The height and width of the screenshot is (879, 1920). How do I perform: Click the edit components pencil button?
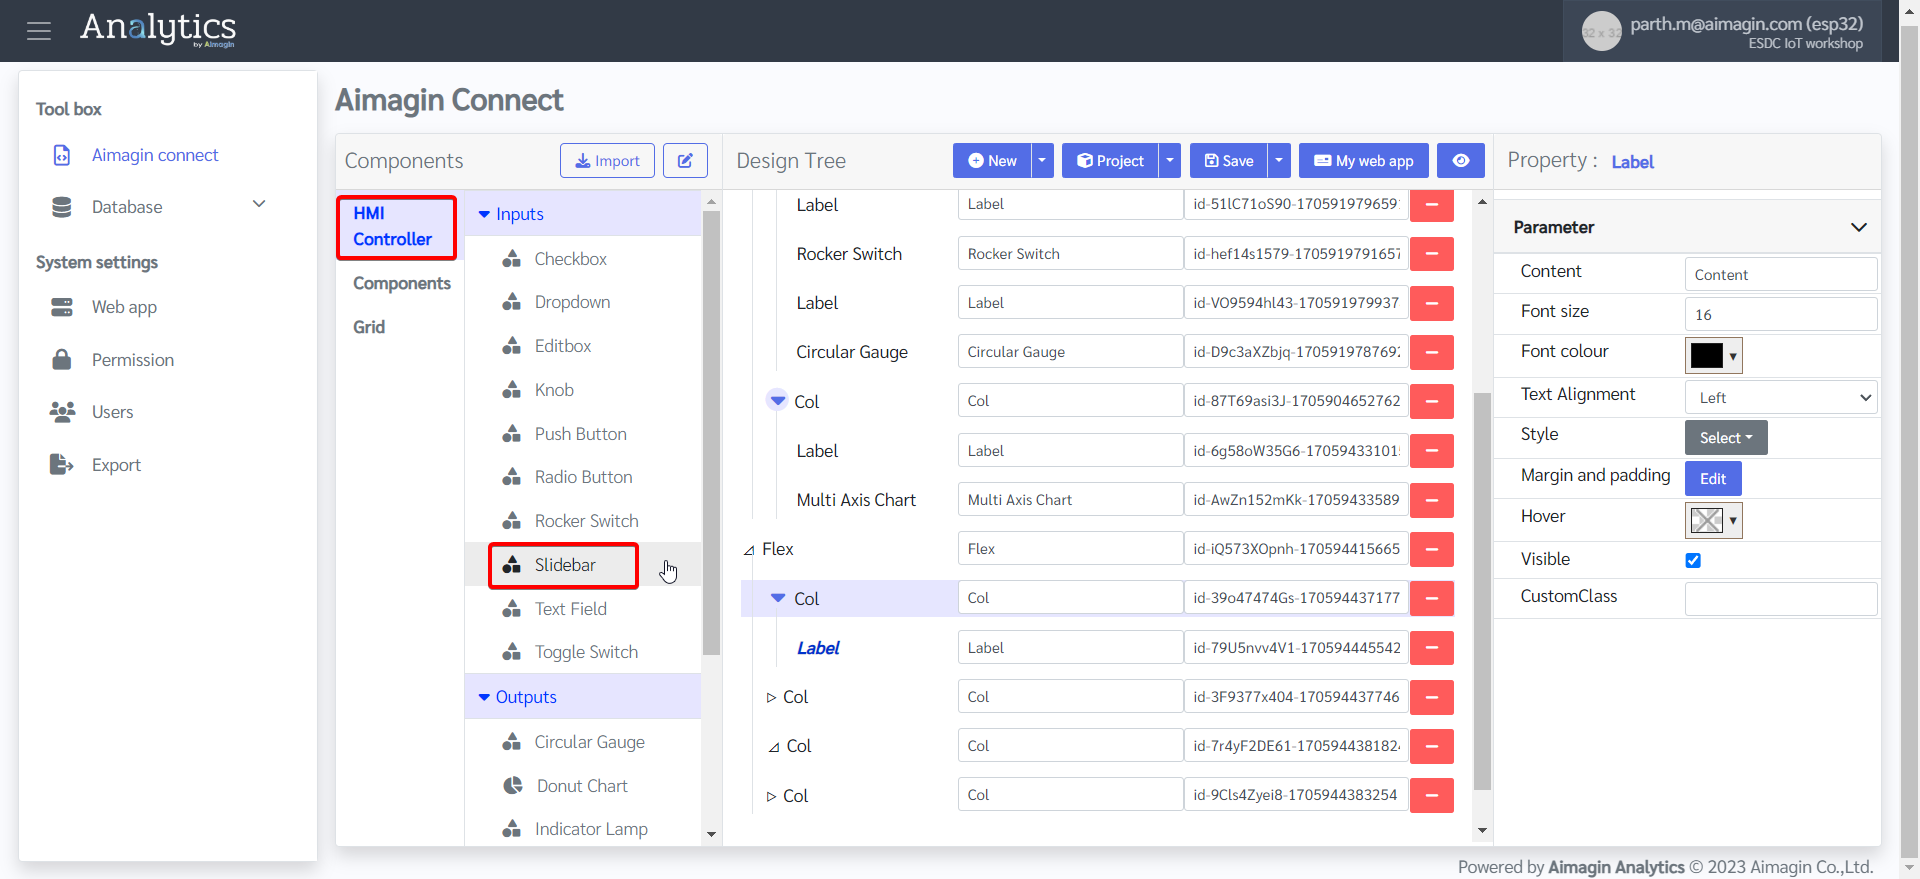pos(685,161)
